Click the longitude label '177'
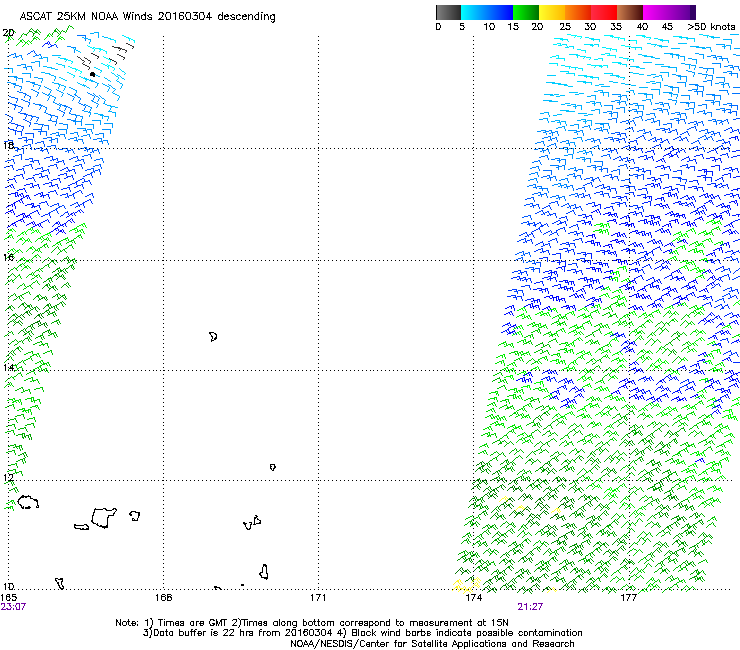Viewport: 740px width, 650px height. click(628, 598)
